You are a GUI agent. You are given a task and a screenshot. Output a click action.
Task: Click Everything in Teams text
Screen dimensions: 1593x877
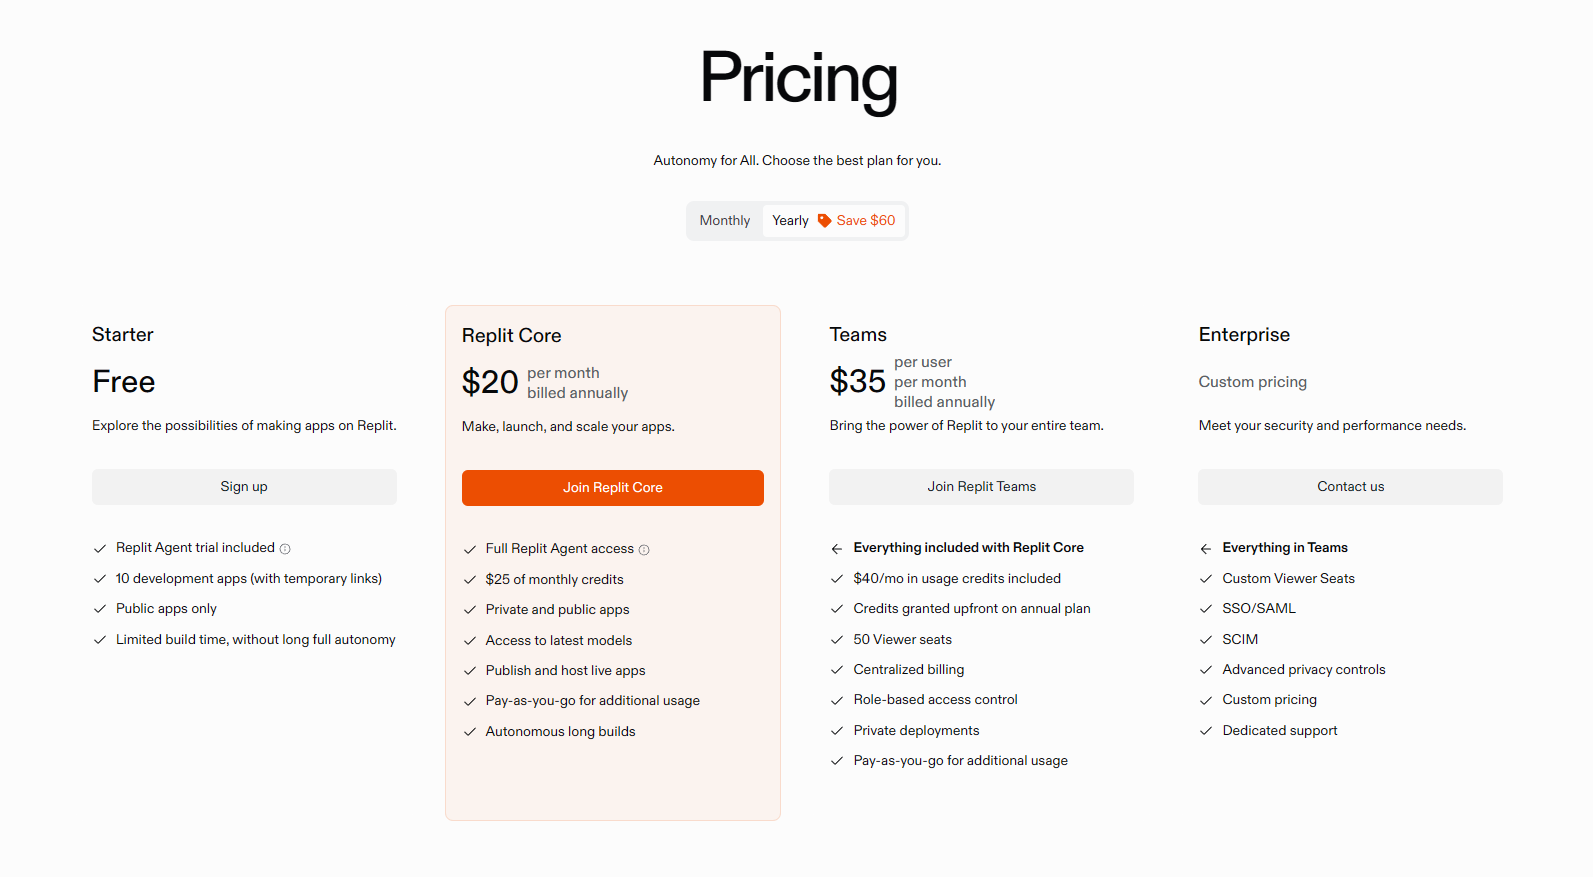1284,548
